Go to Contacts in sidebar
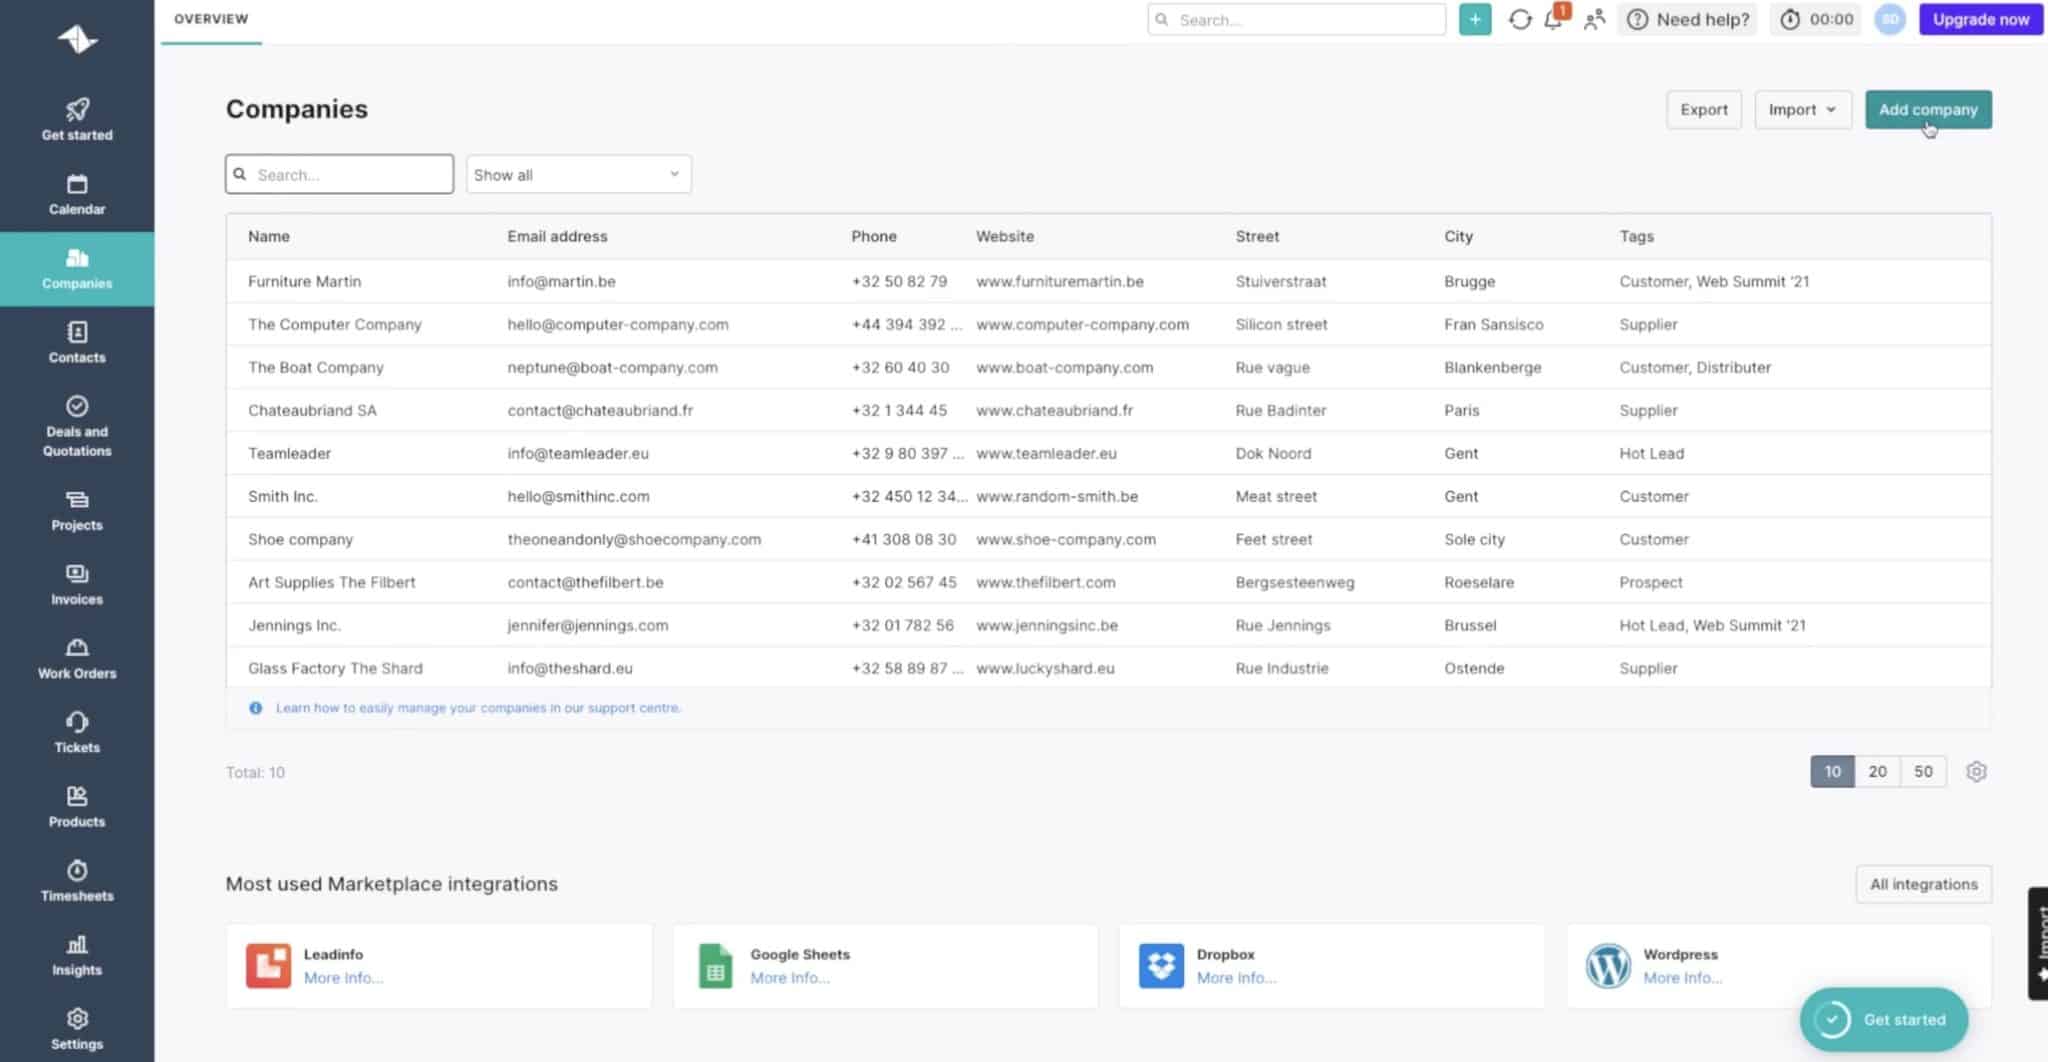 (x=77, y=343)
